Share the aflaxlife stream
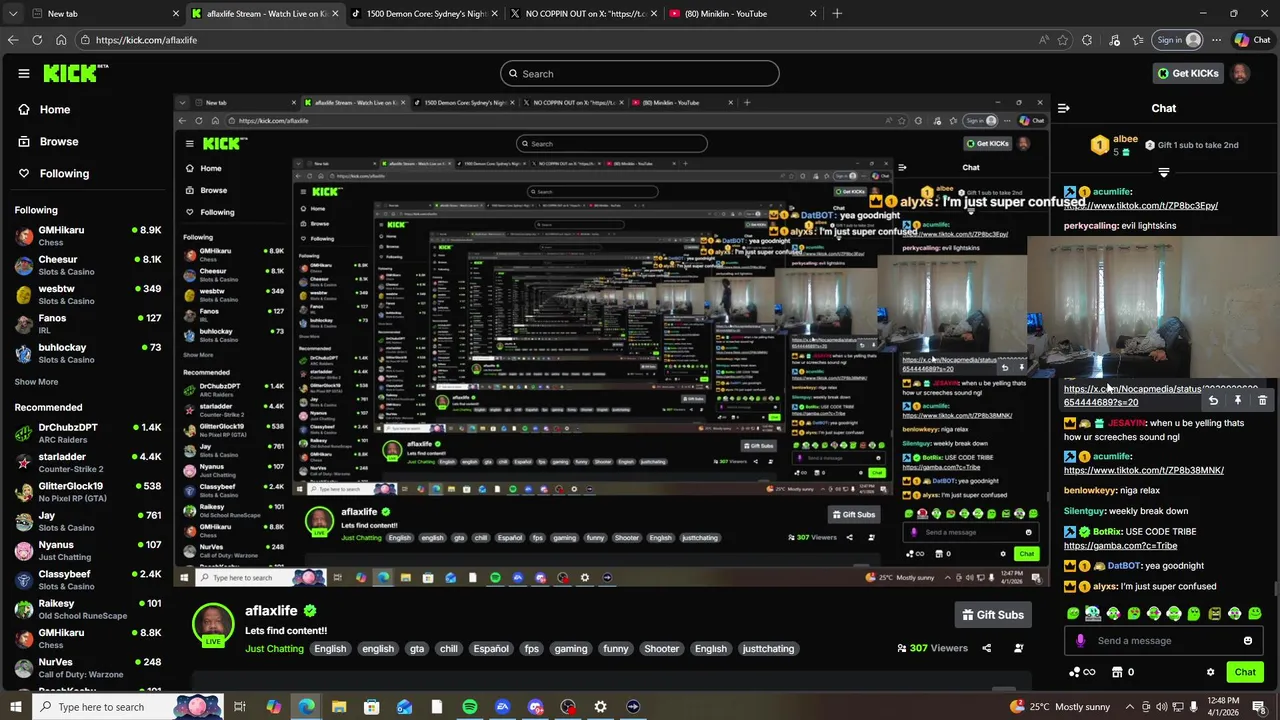Screen dimensions: 1280x720 tap(986, 648)
